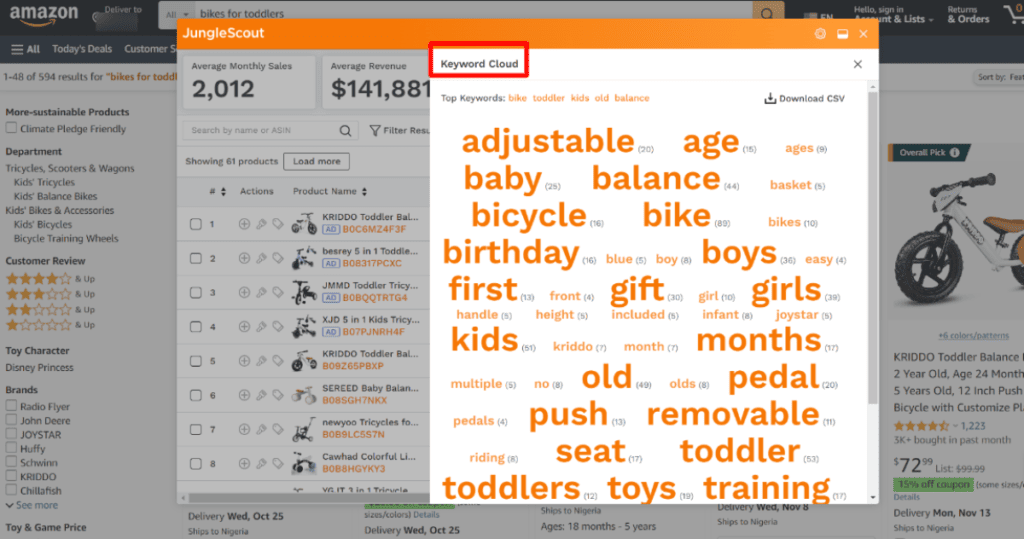Select Kids' Tricycles department
Viewport: 1024px width, 539px height.
tap(44, 182)
